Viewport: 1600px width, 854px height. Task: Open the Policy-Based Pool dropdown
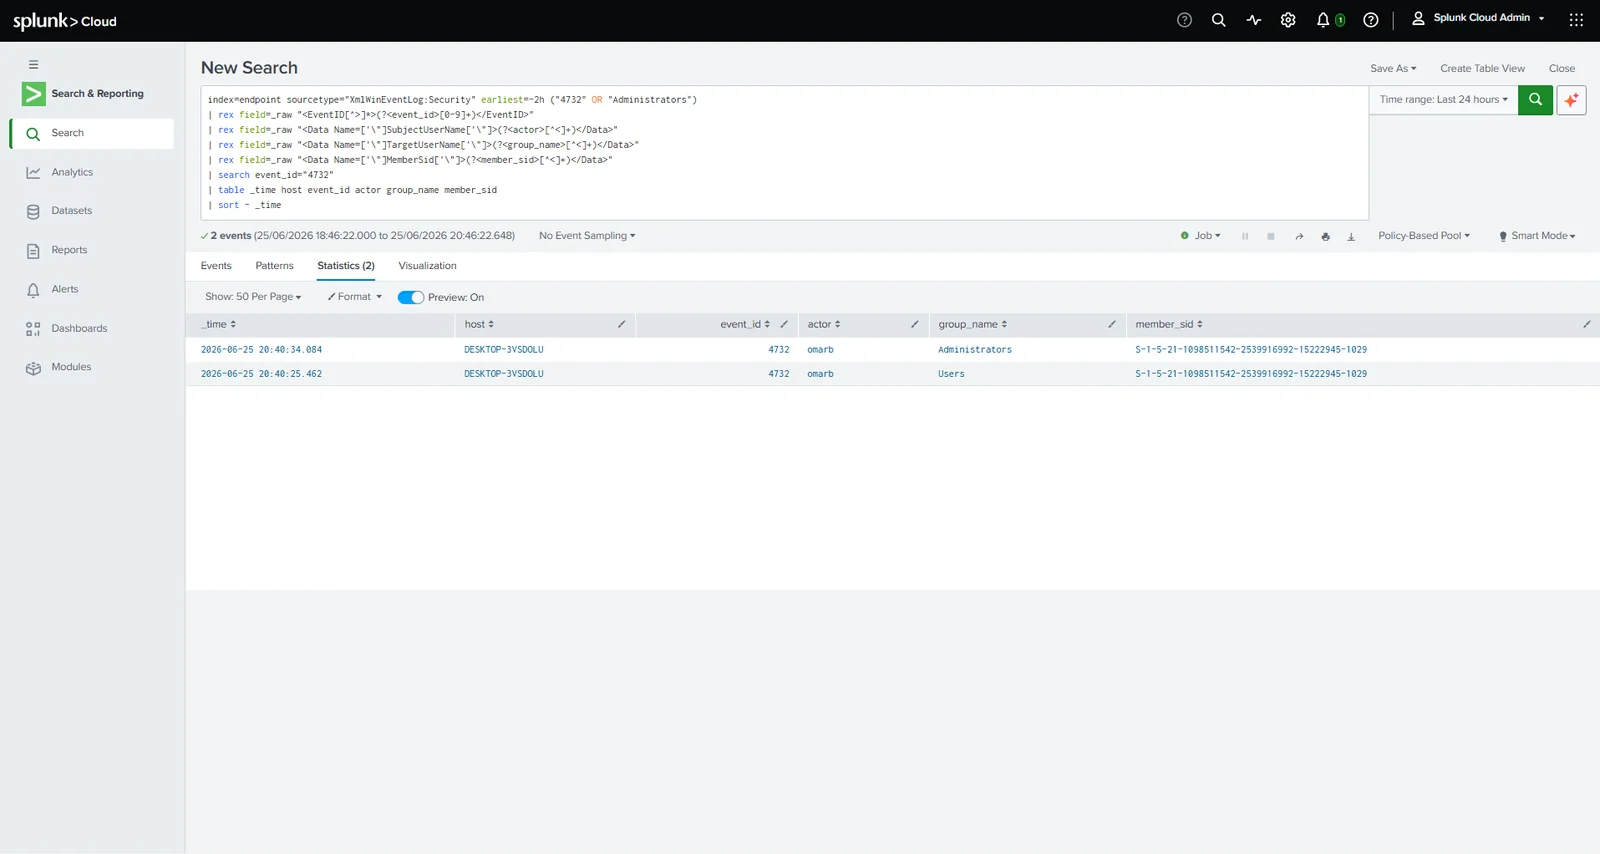pyautogui.click(x=1424, y=236)
